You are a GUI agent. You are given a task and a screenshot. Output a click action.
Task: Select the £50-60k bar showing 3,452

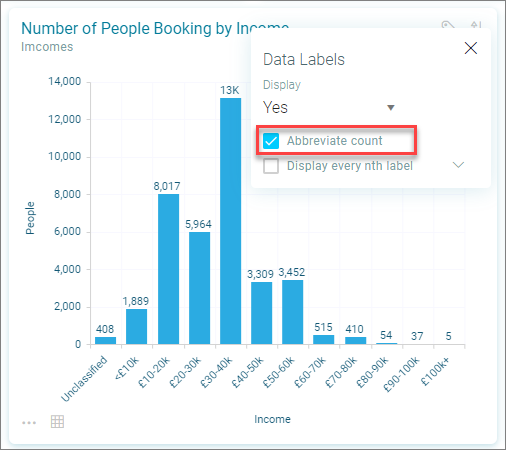pyautogui.click(x=292, y=312)
